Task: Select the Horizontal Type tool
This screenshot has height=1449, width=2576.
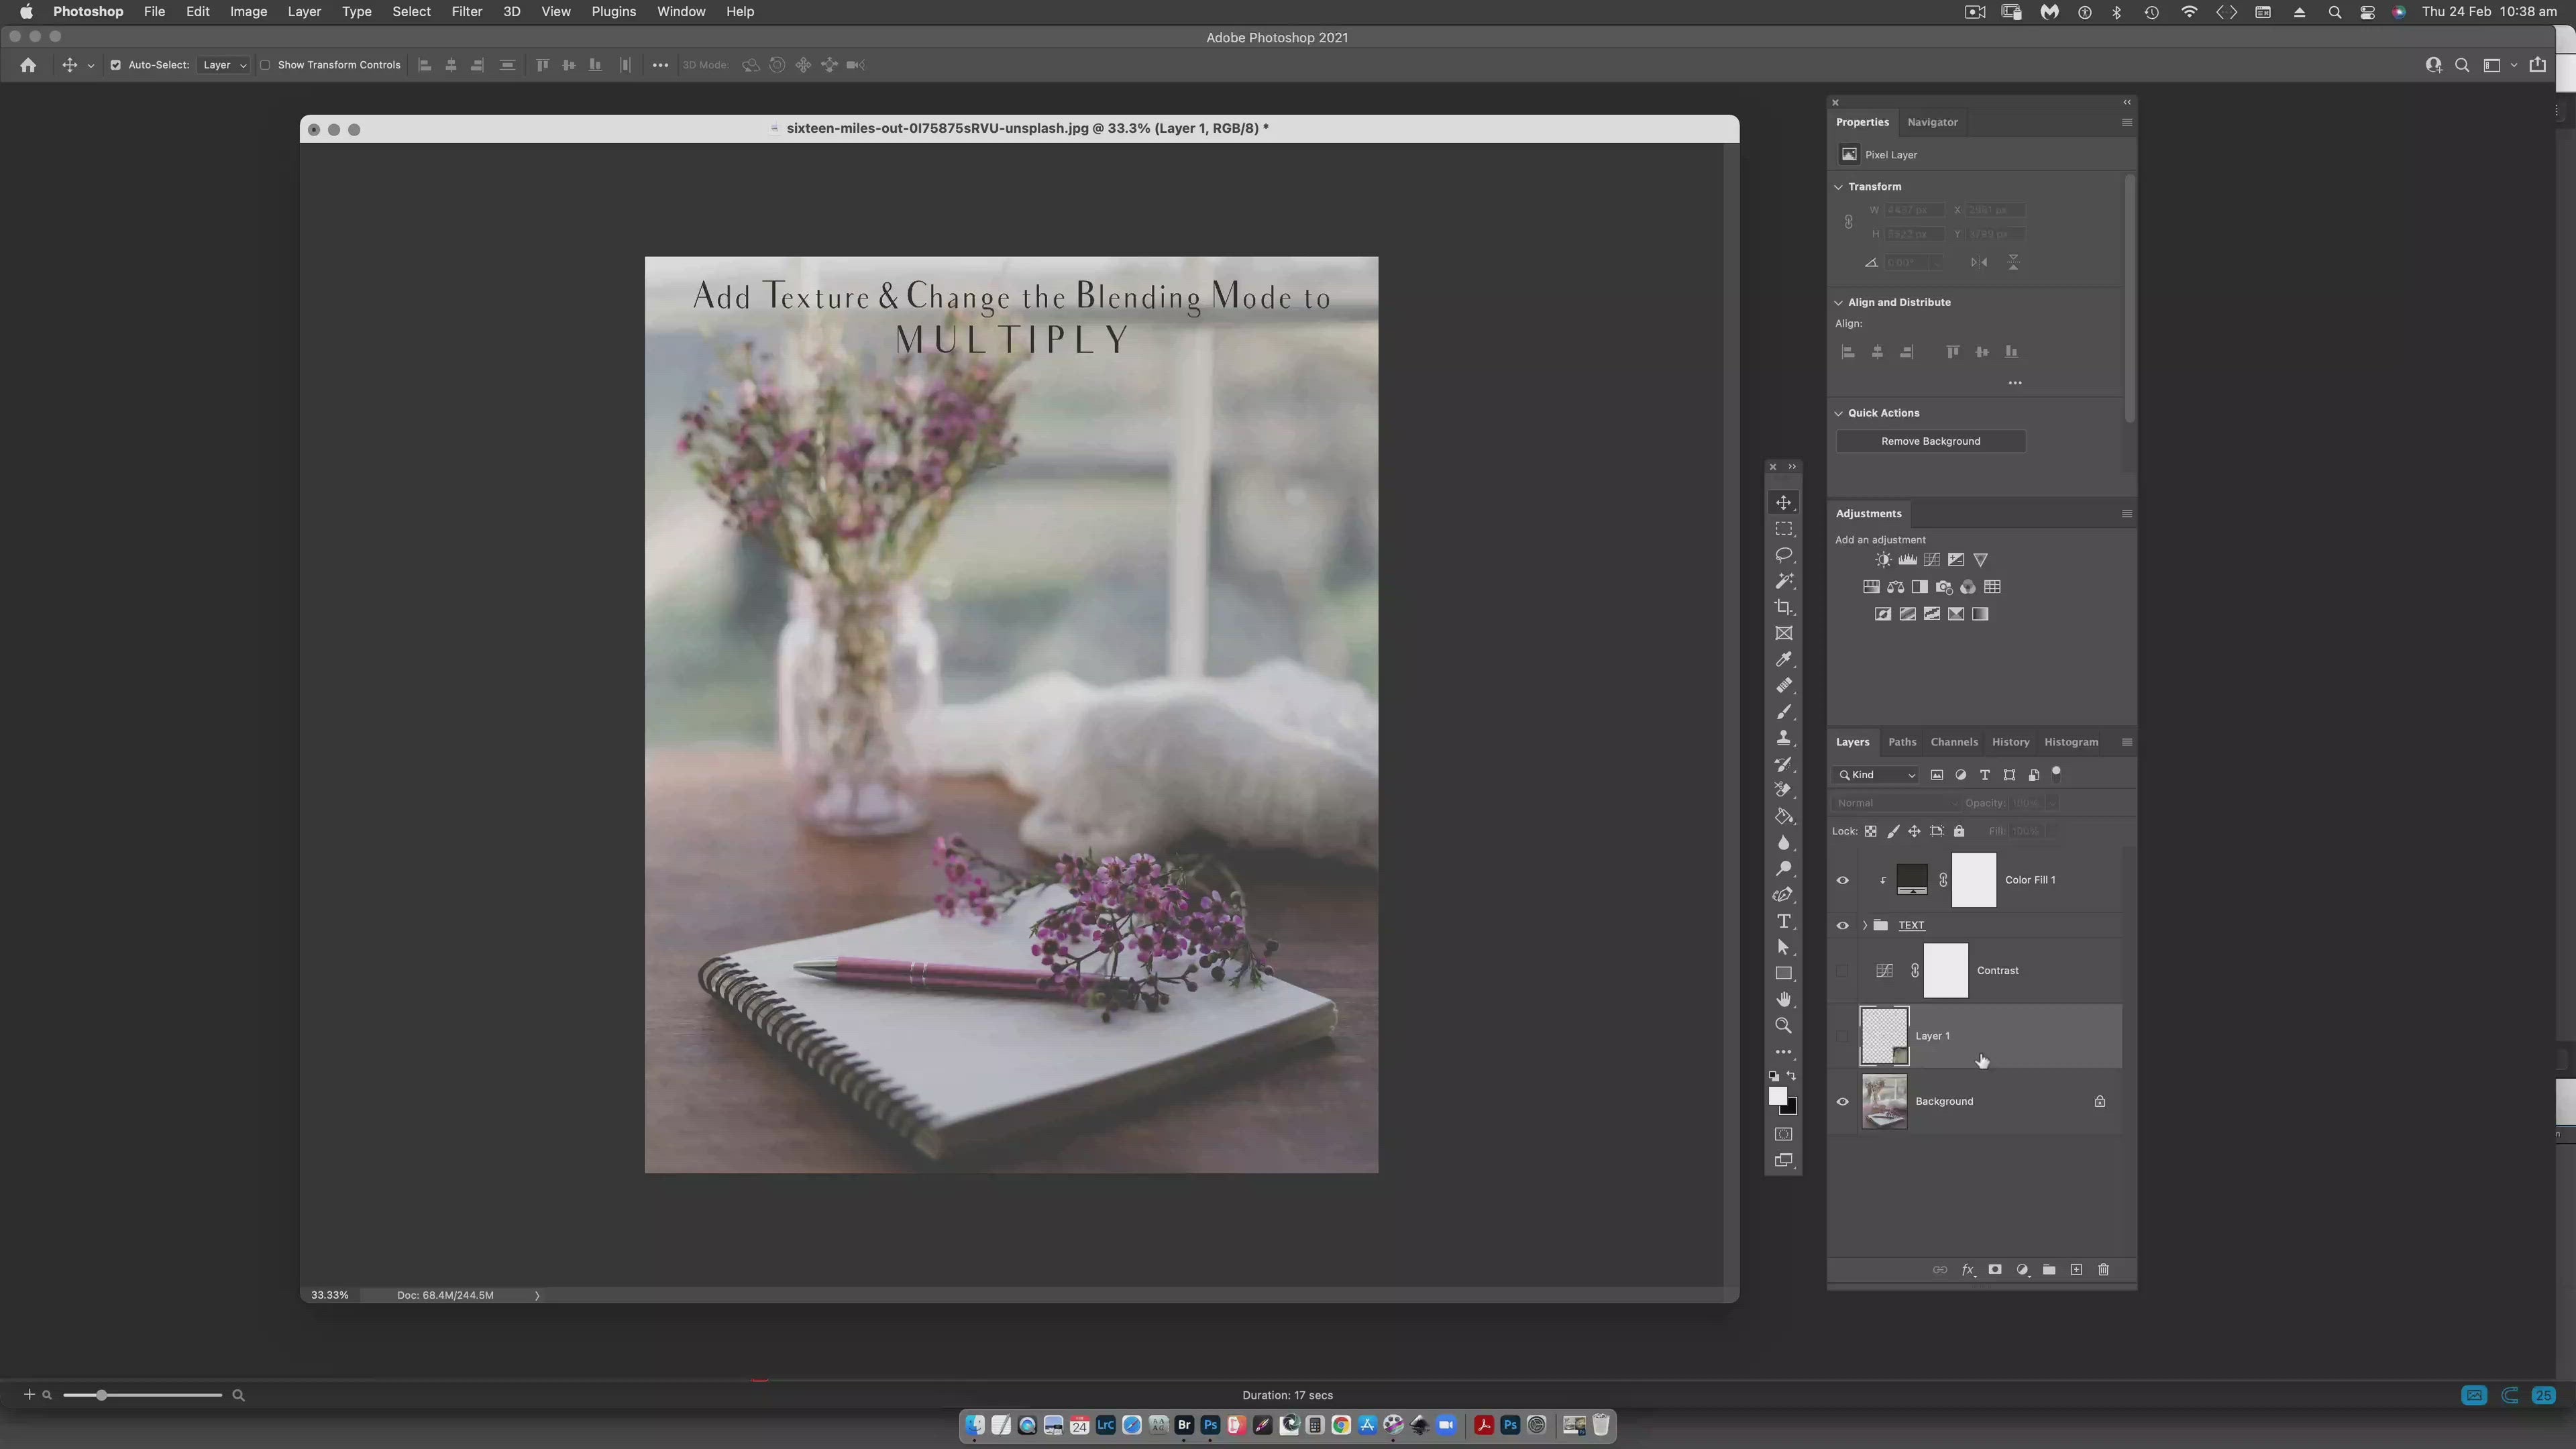Action: click(x=1783, y=921)
